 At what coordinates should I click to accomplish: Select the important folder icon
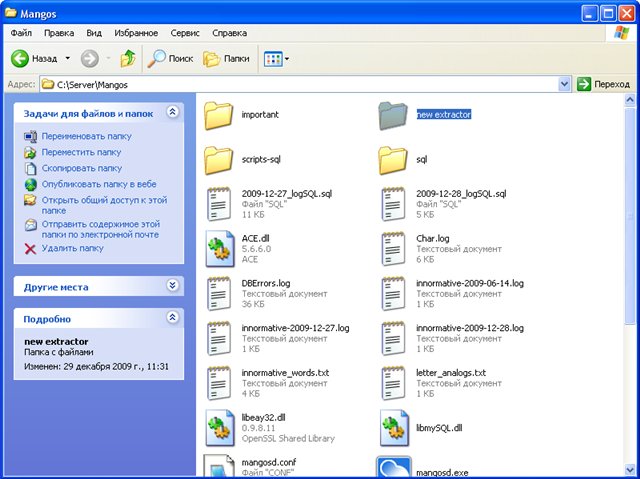click(218, 115)
